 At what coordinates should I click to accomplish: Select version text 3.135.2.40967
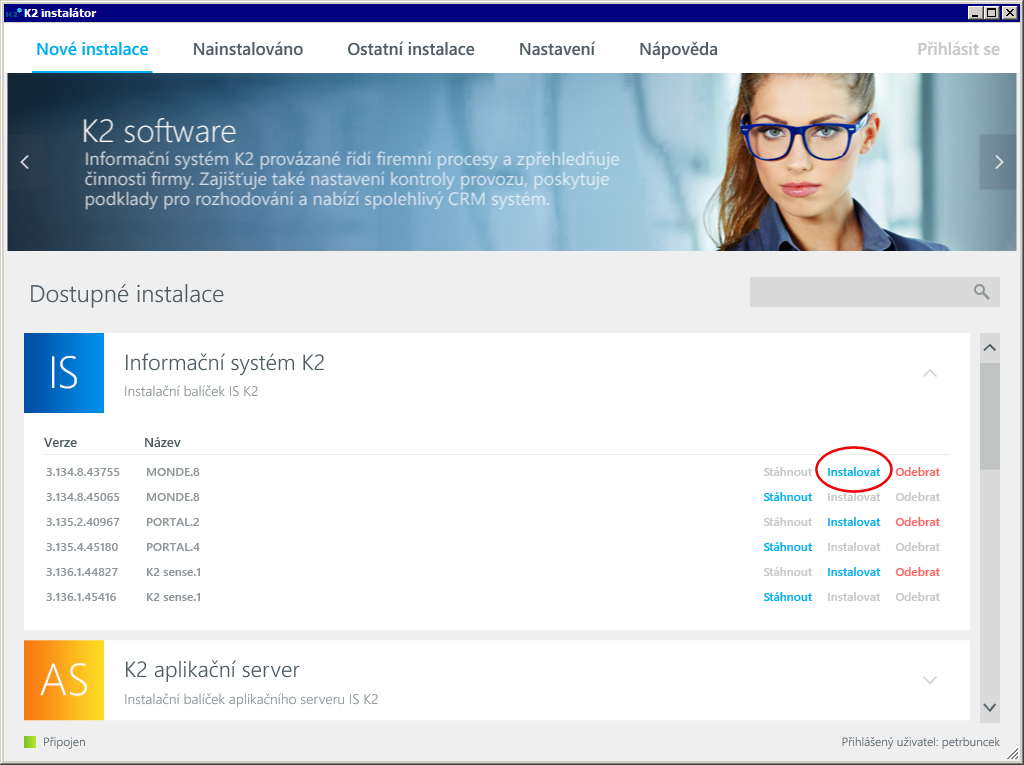coord(82,522)
